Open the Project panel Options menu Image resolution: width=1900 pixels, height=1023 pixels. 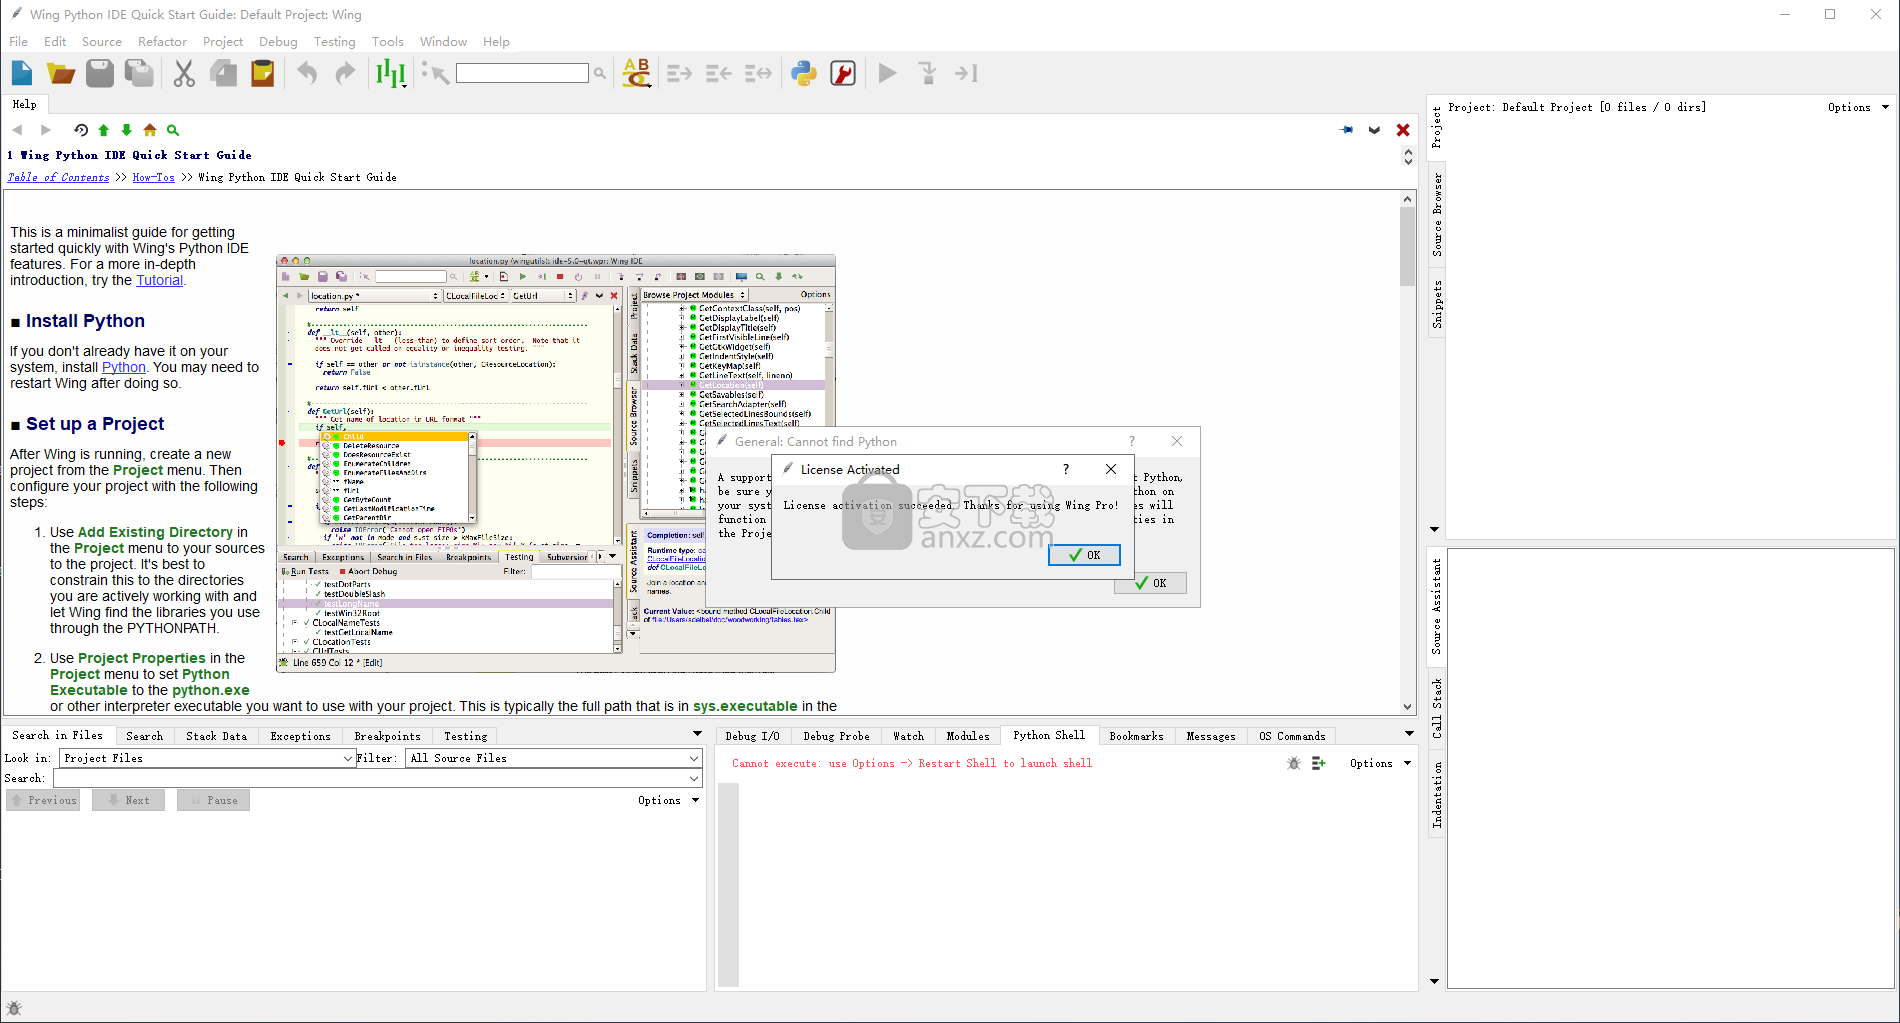(x=1858, y=107)
